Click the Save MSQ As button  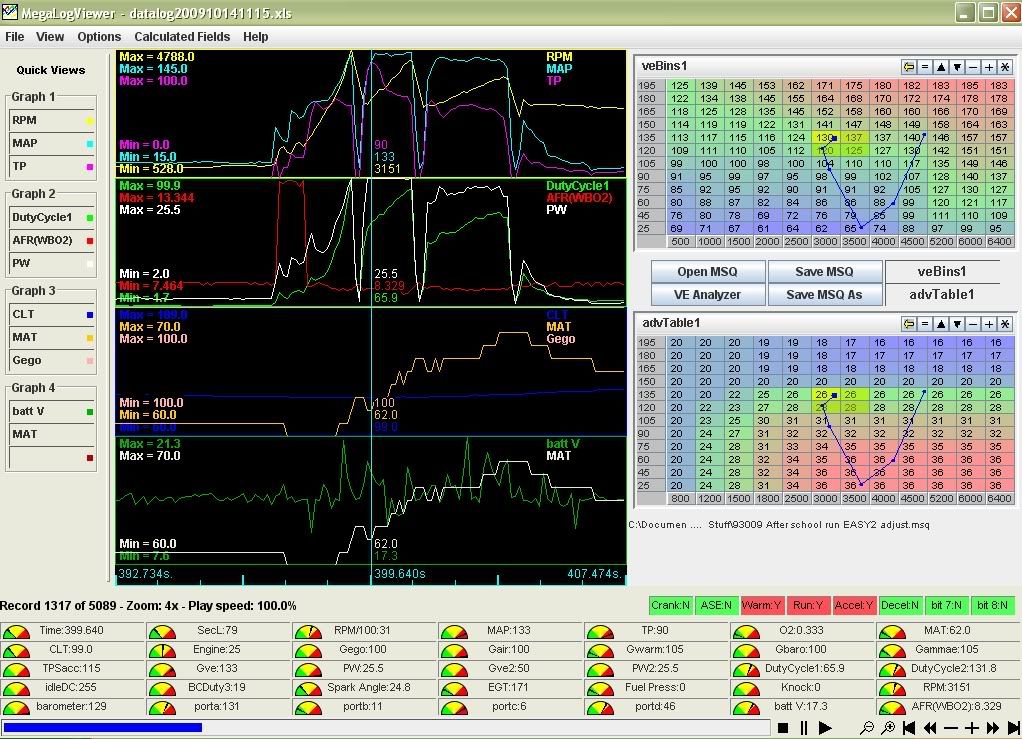824,294
